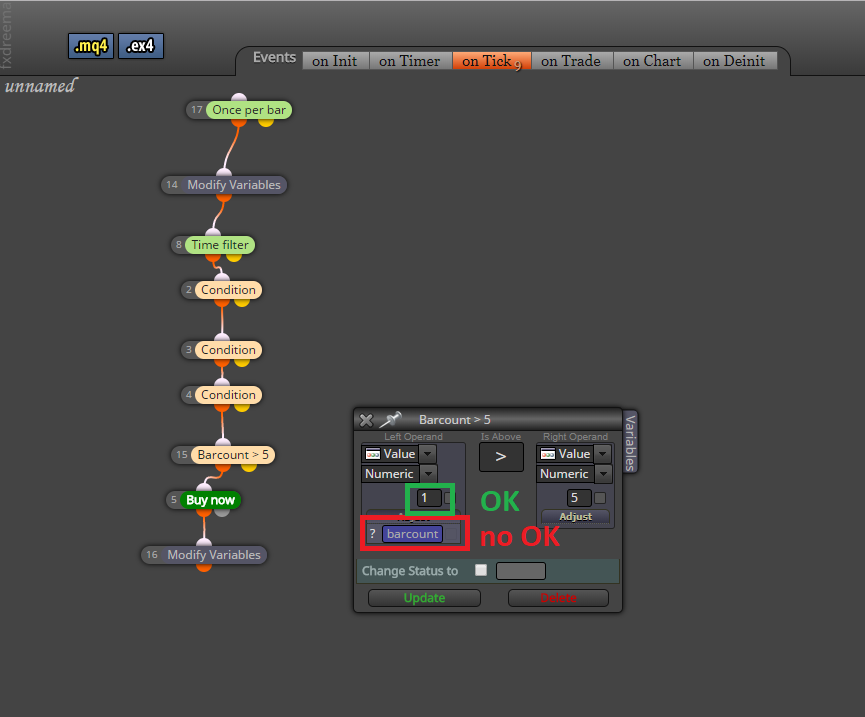Toggle the checkbox beside left operand value 1
Image resolution: width=865 pixels, height=717 pixels.
[448, 498]
